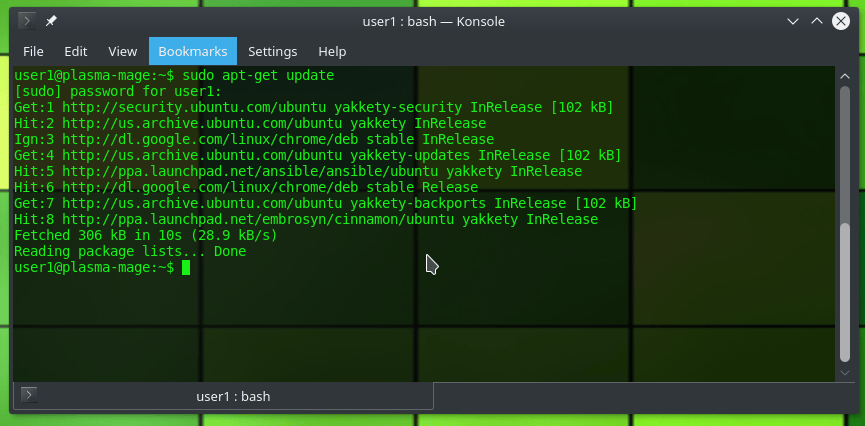Click the Konsole terminal icon in title bar

pos(26,22)
